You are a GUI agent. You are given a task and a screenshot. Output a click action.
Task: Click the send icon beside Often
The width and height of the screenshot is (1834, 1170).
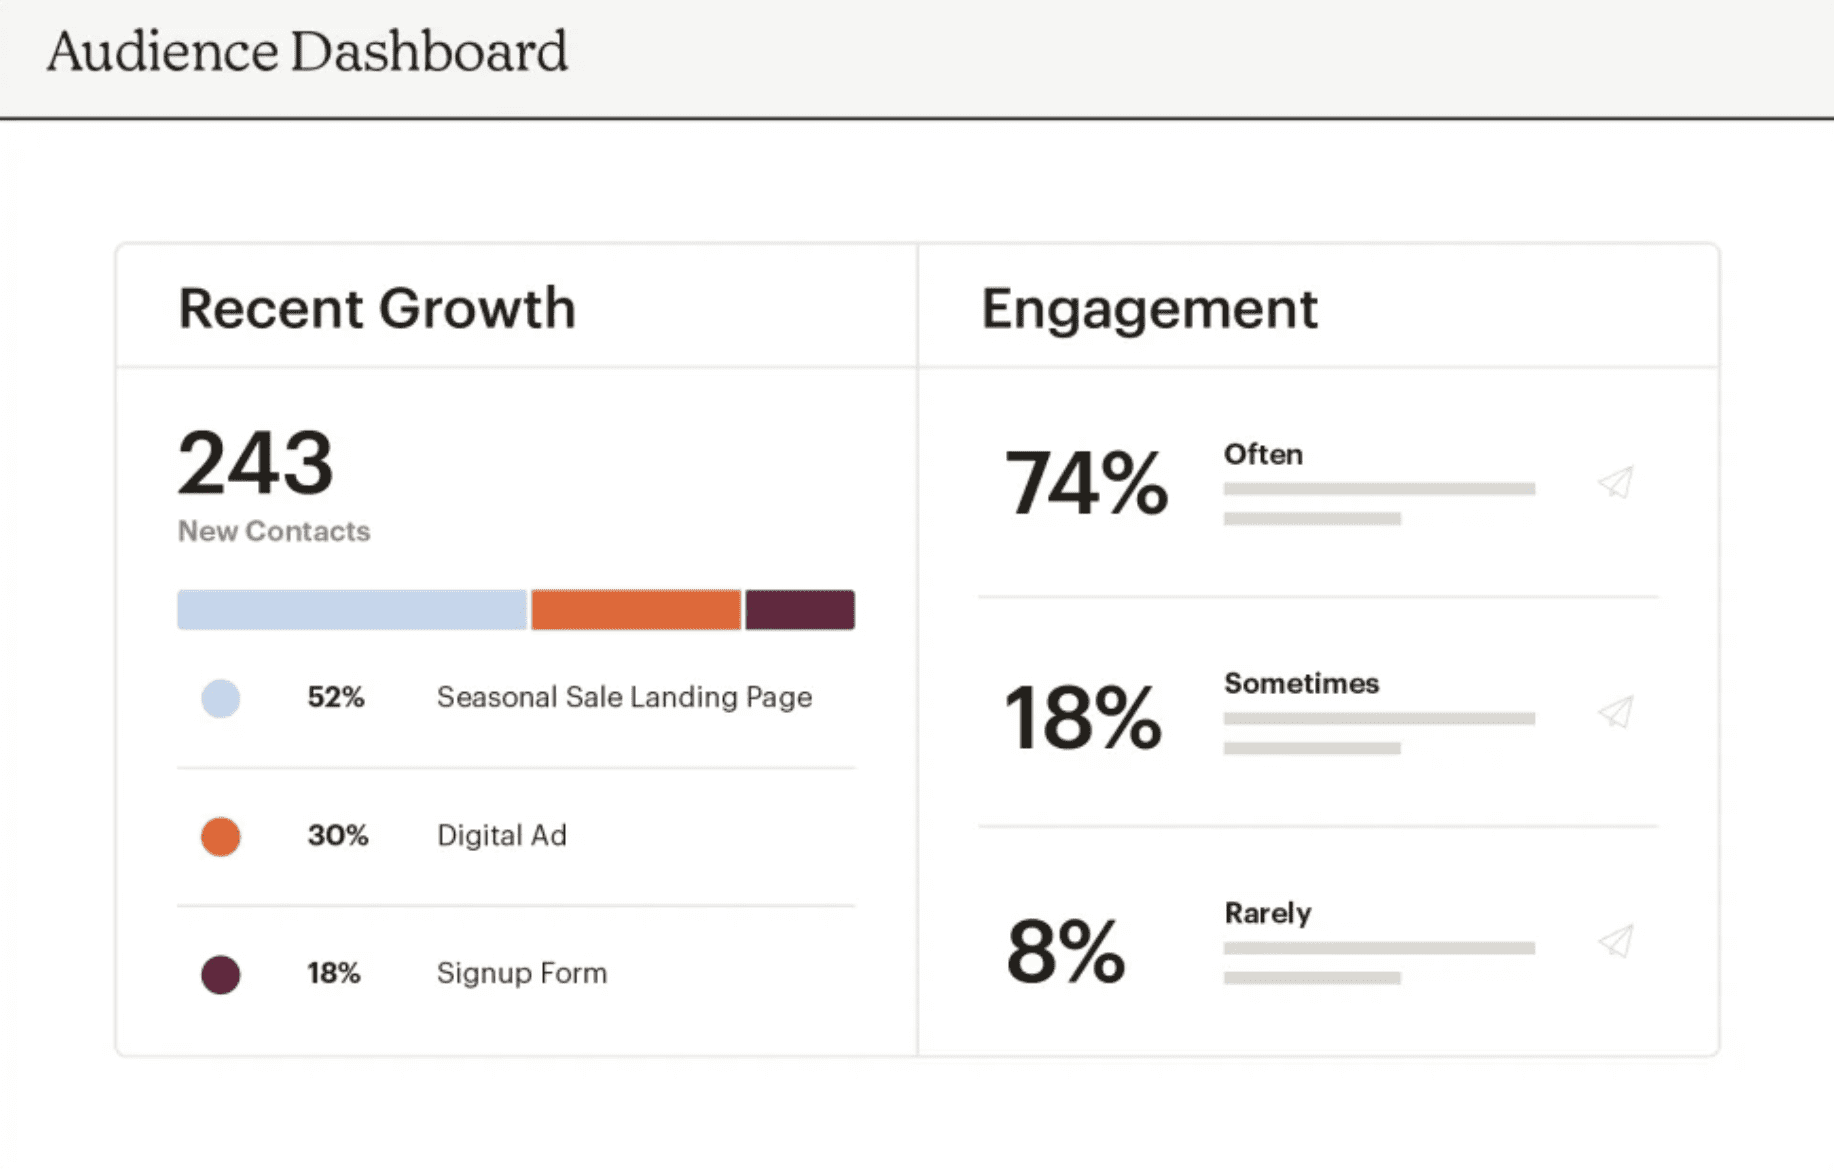(1616, 482)
